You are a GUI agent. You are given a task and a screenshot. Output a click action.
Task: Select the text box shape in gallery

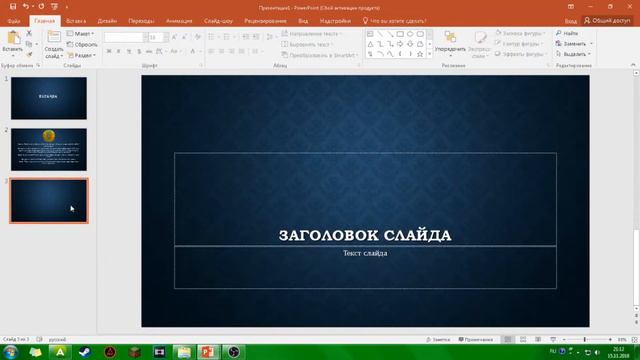(x=370, y=34)
